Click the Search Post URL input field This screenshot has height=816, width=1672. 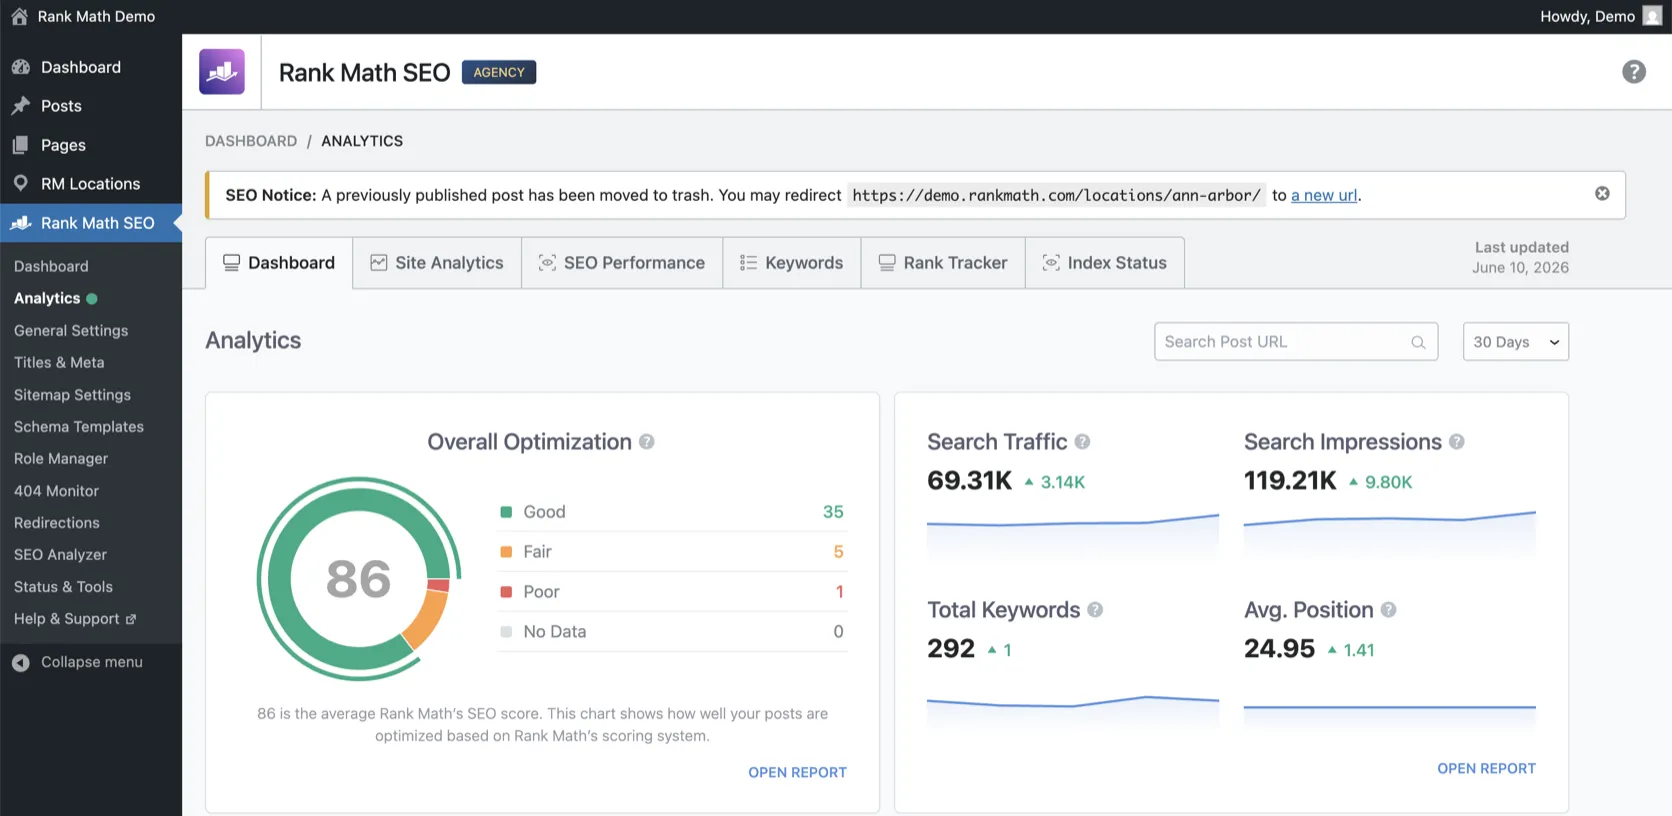pyautogui.click(x=1296, y=342)
